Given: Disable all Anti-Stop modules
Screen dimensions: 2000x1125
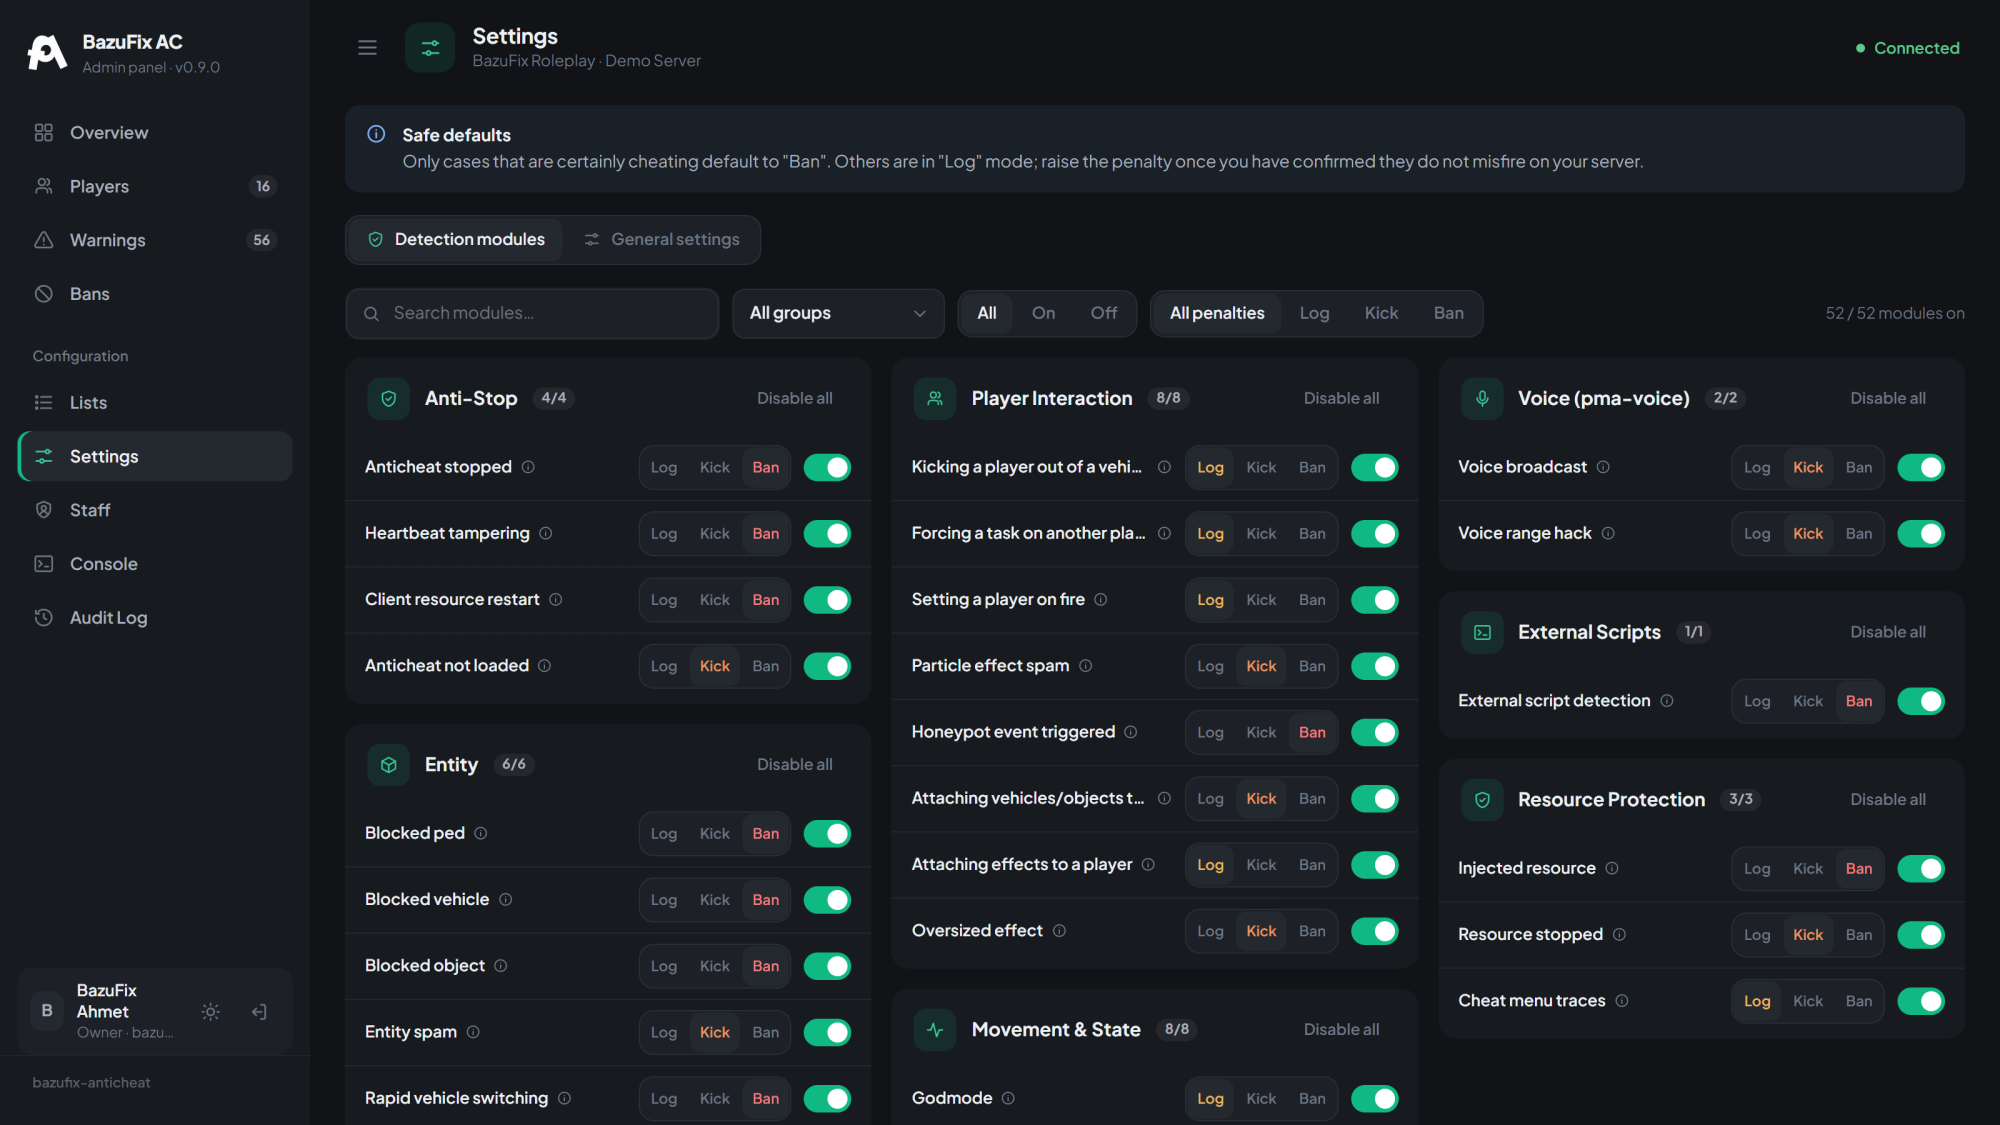Looking at the screenshot, I should 794,398.
